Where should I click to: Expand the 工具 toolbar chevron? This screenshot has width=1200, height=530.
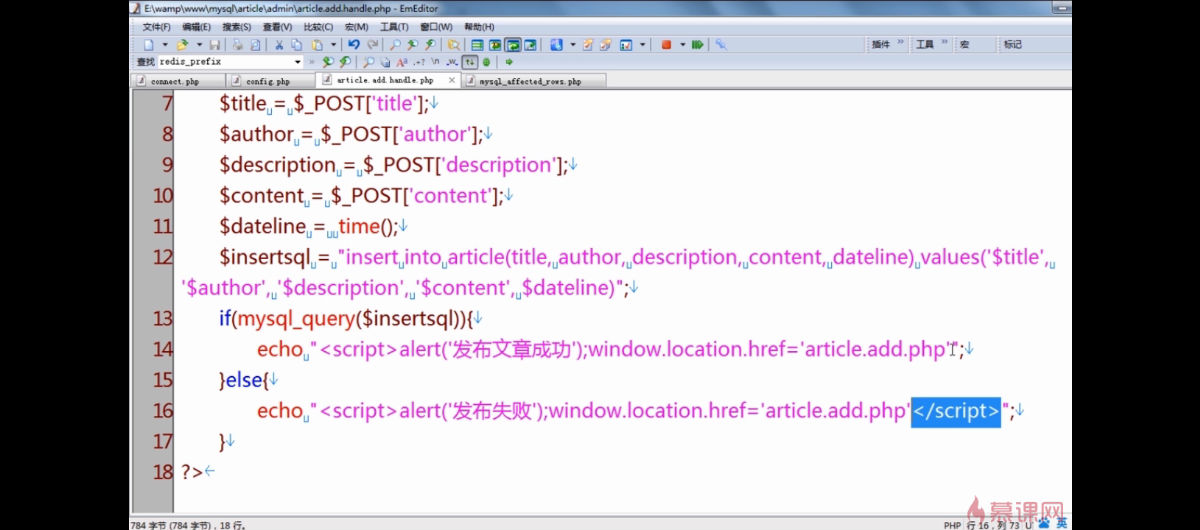(x=944, y=44)
